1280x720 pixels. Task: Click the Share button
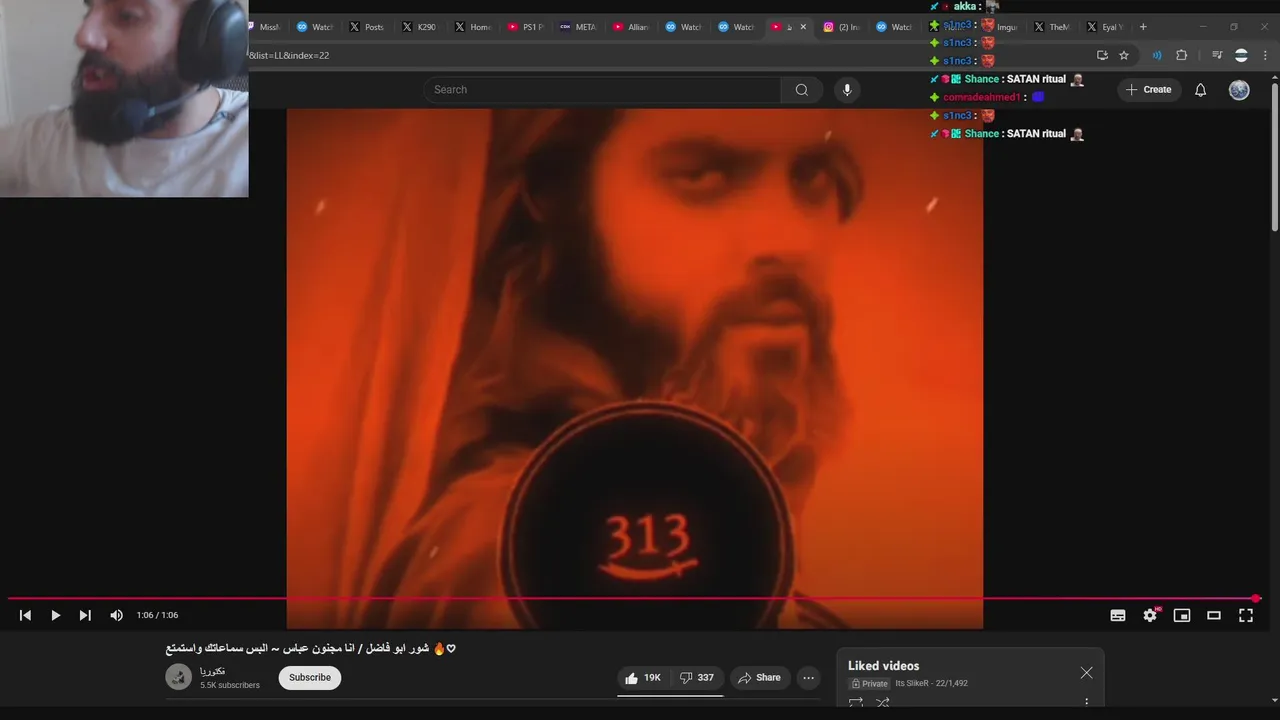click(759, 678)
